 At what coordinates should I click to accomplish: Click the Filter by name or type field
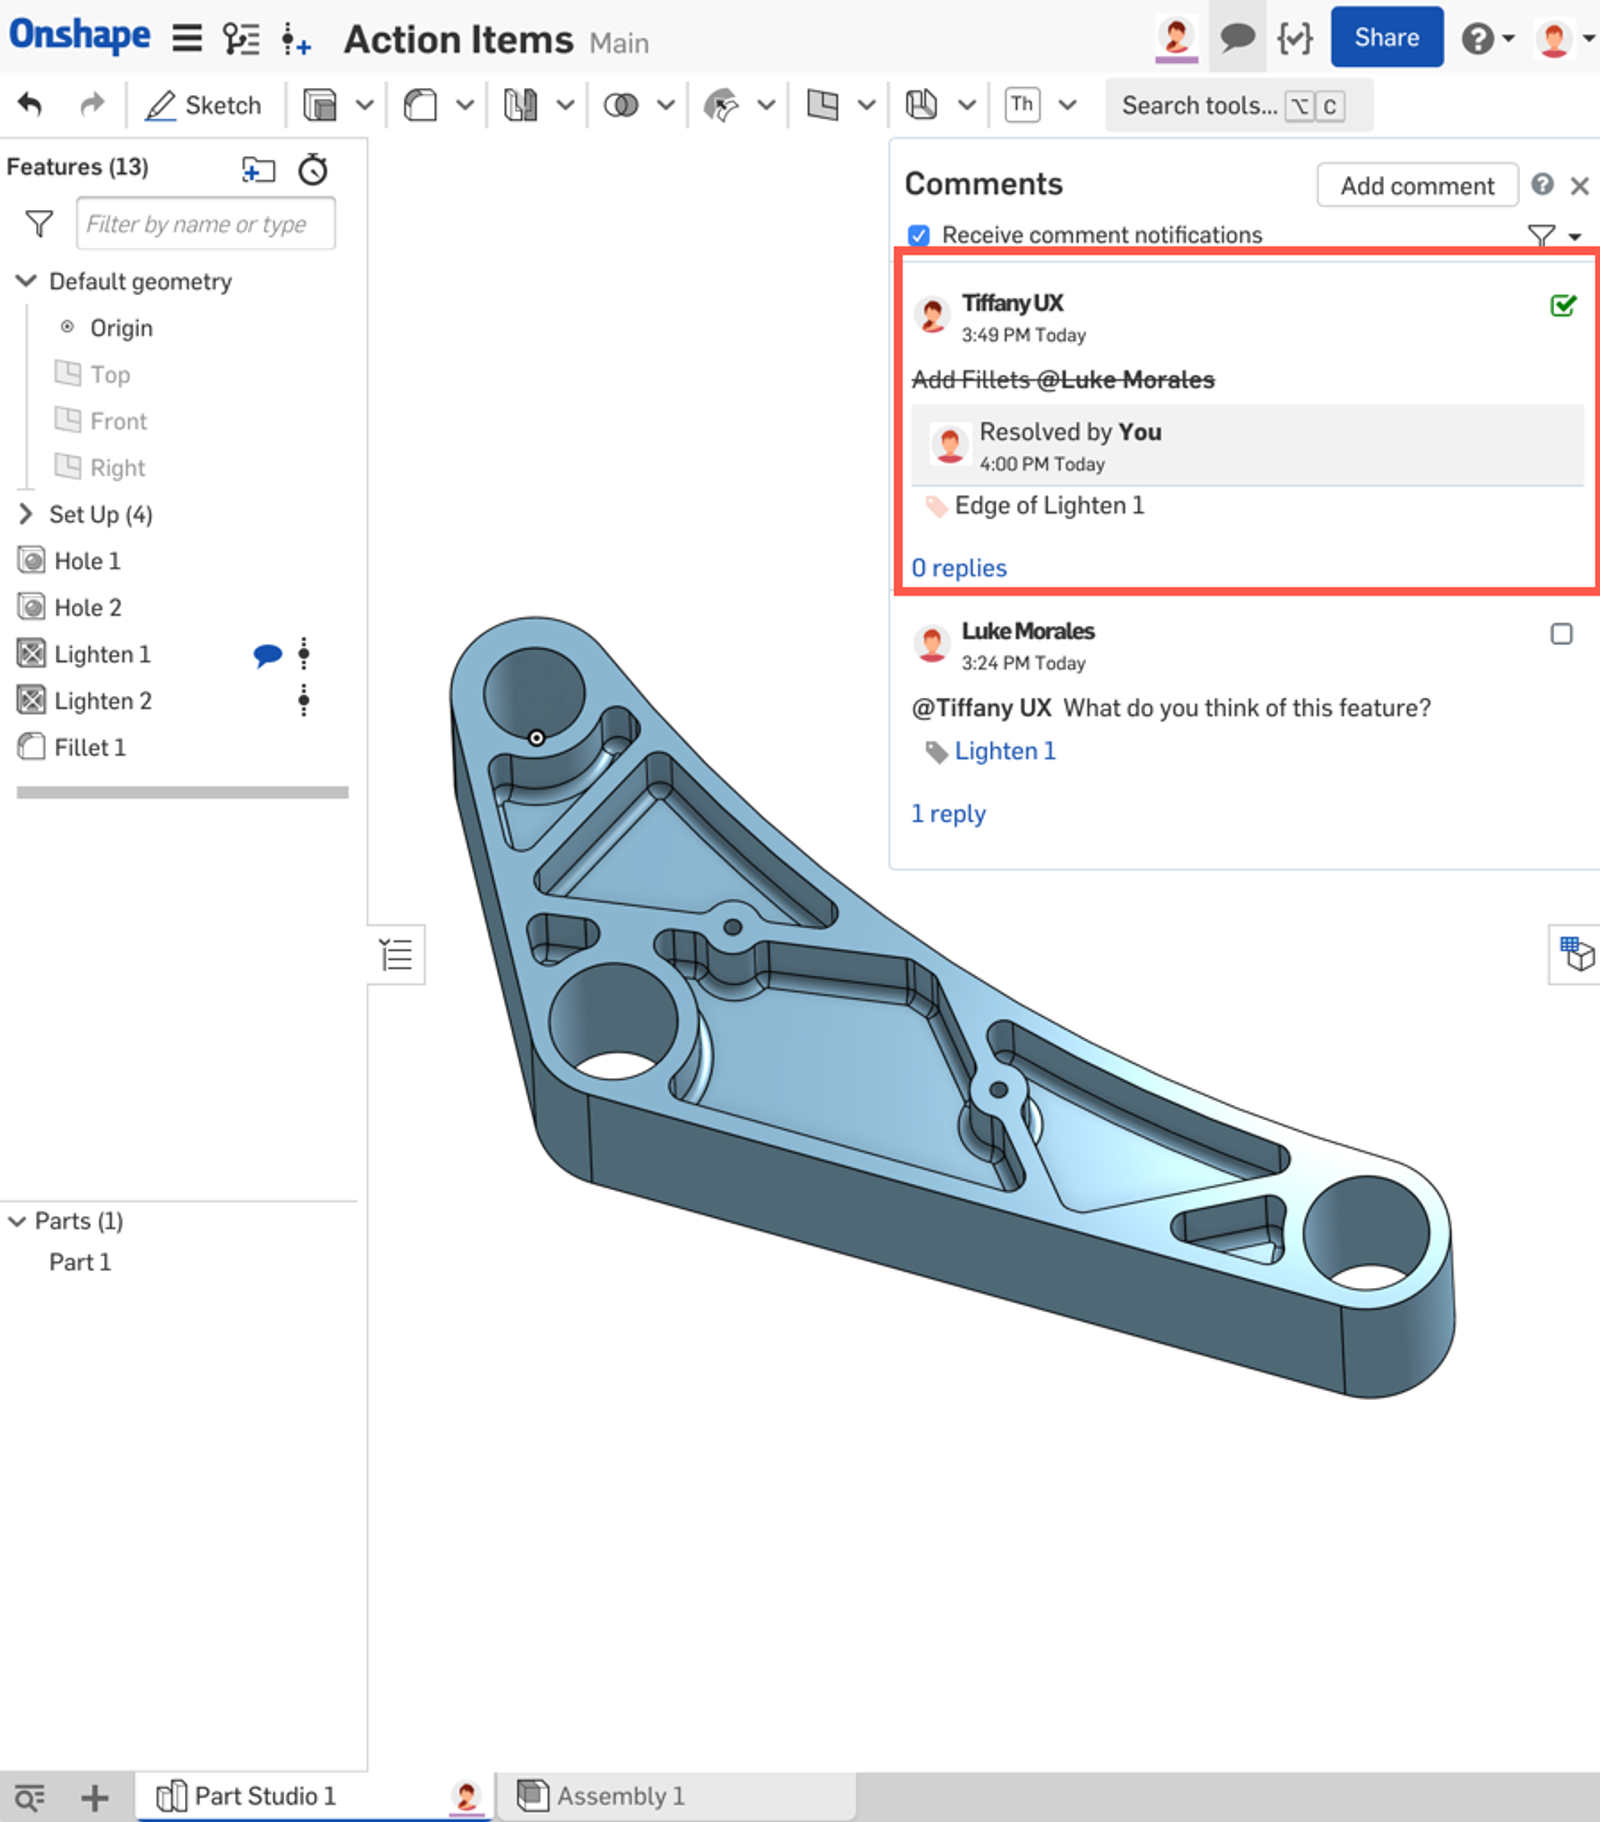(x=205, y=224)
